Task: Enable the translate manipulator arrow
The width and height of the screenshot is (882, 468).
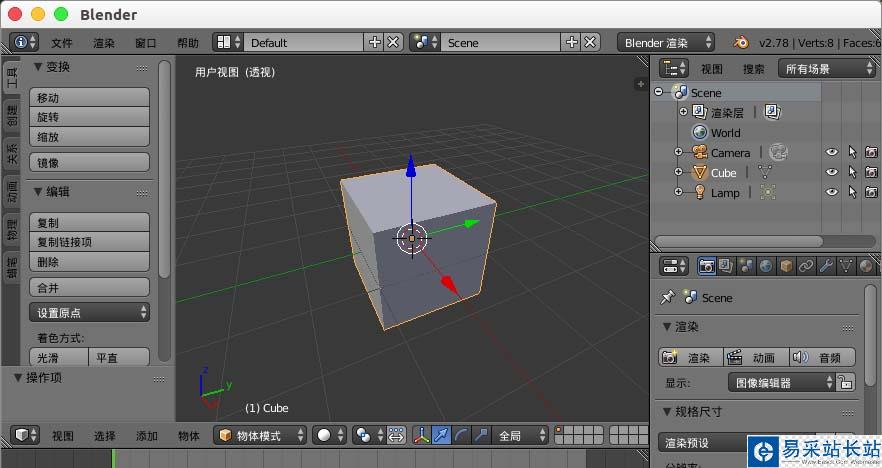Action: [442, 435]
